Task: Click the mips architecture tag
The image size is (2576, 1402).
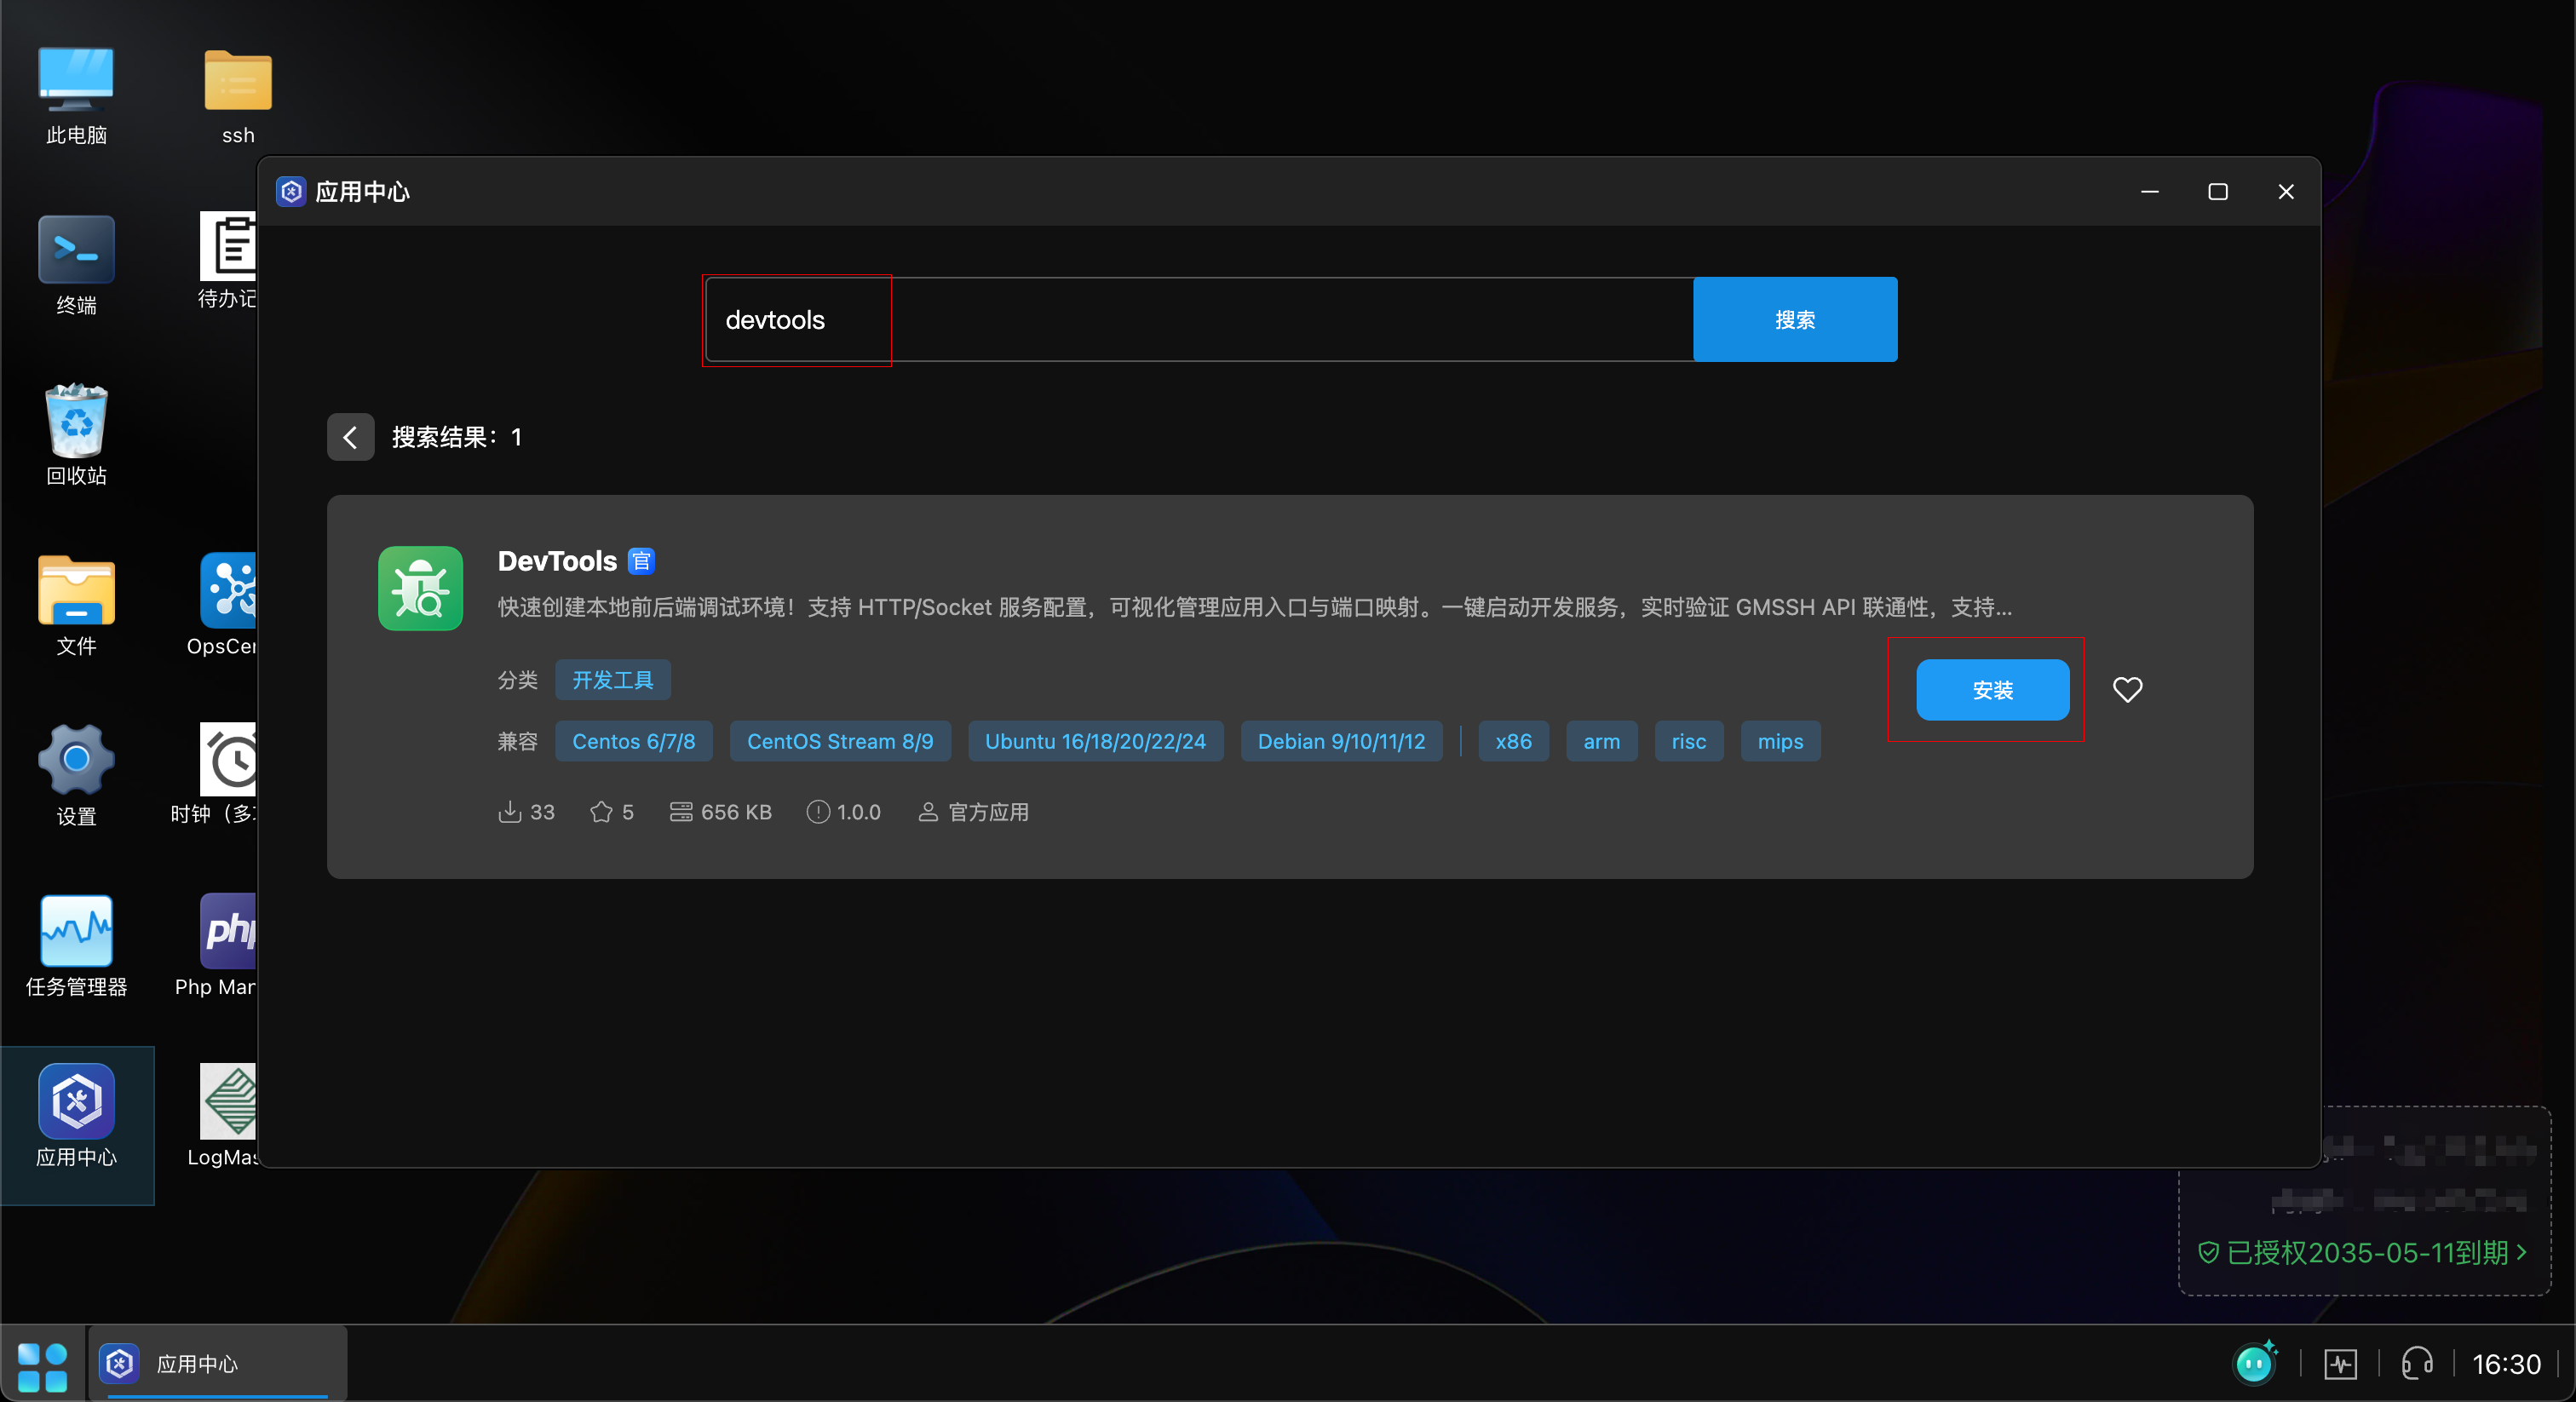Action: click(1780, 741)
